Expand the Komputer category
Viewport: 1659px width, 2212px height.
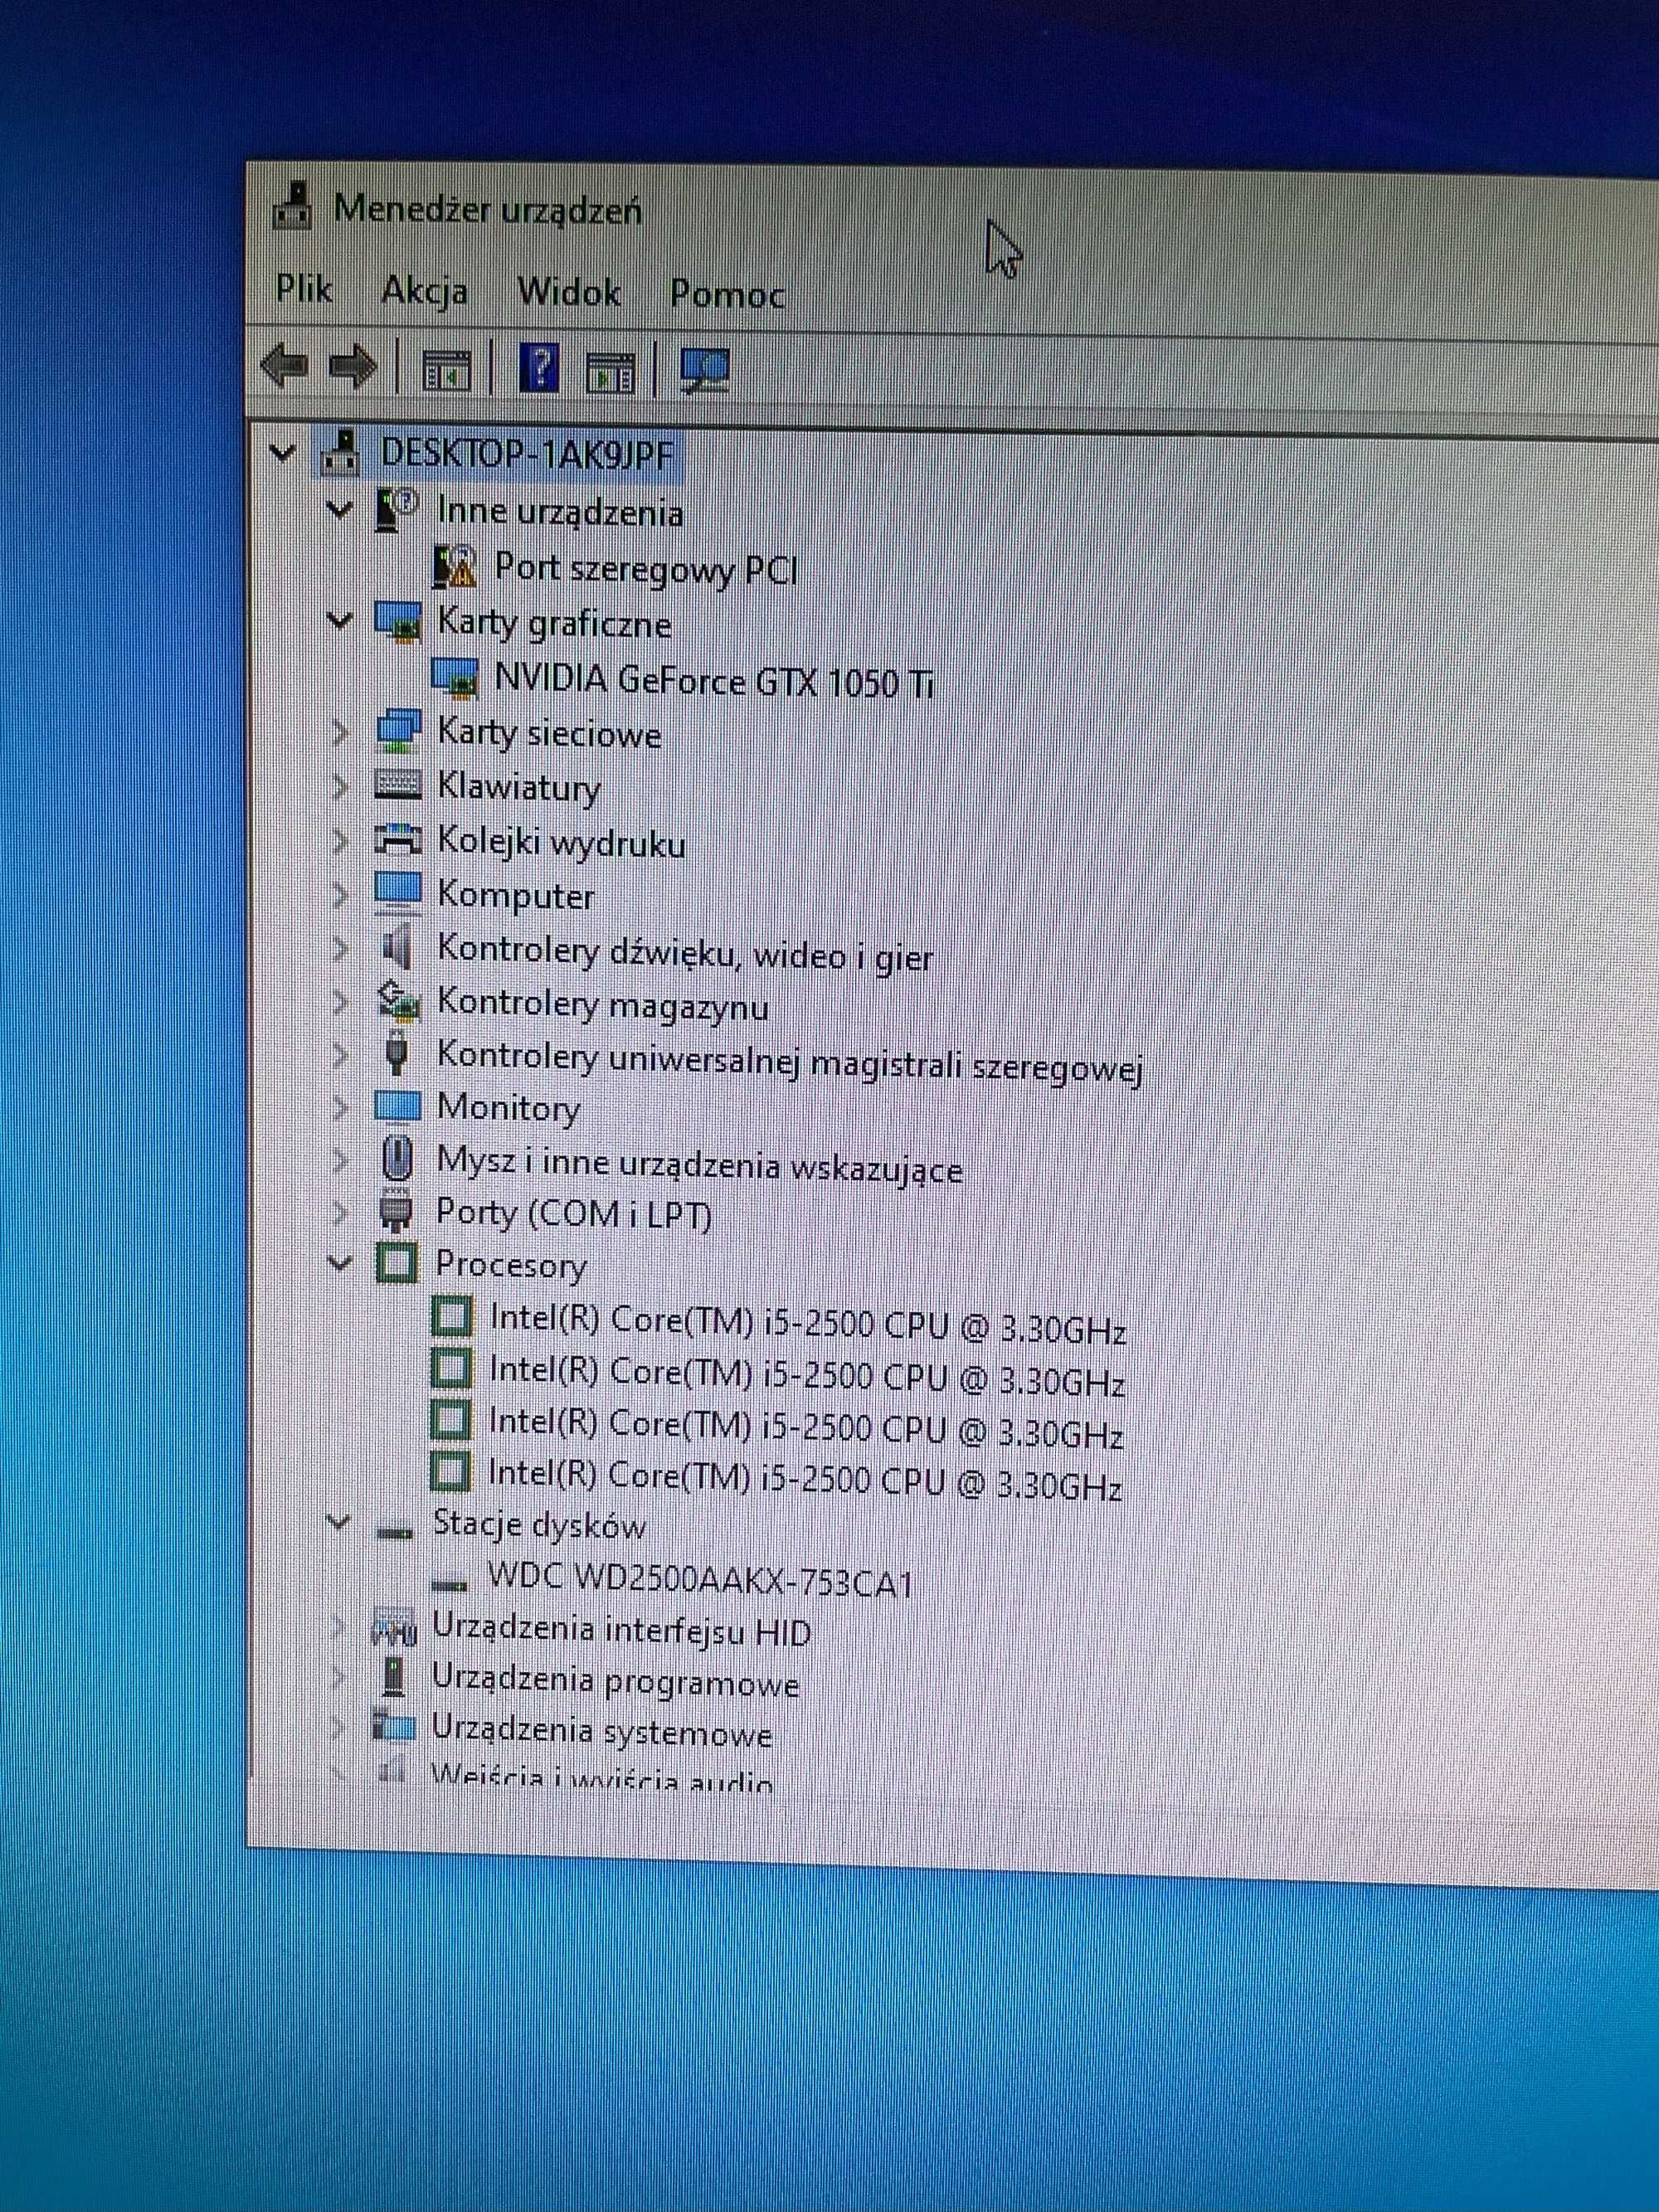(x=340, y=893)
